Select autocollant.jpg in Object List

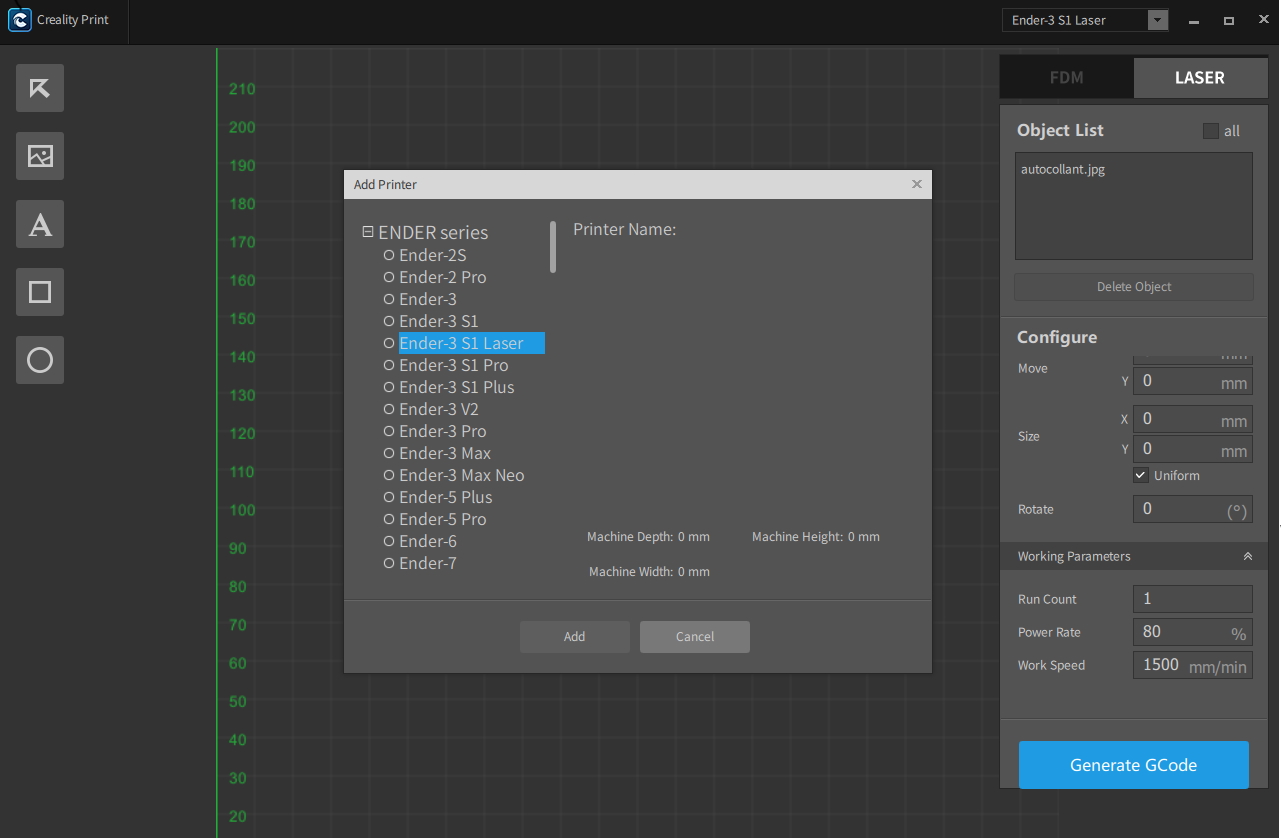pos(1063,169)
